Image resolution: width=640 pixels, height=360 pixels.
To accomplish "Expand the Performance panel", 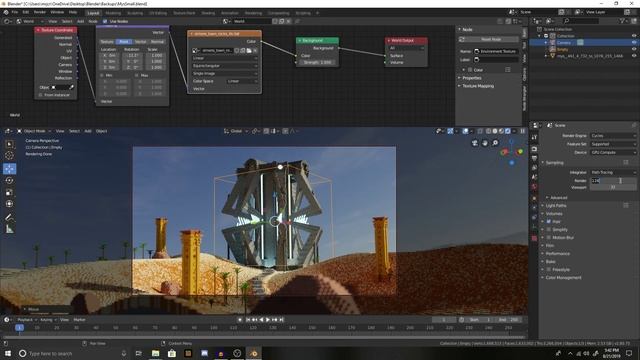I will [x=557, y=253].
